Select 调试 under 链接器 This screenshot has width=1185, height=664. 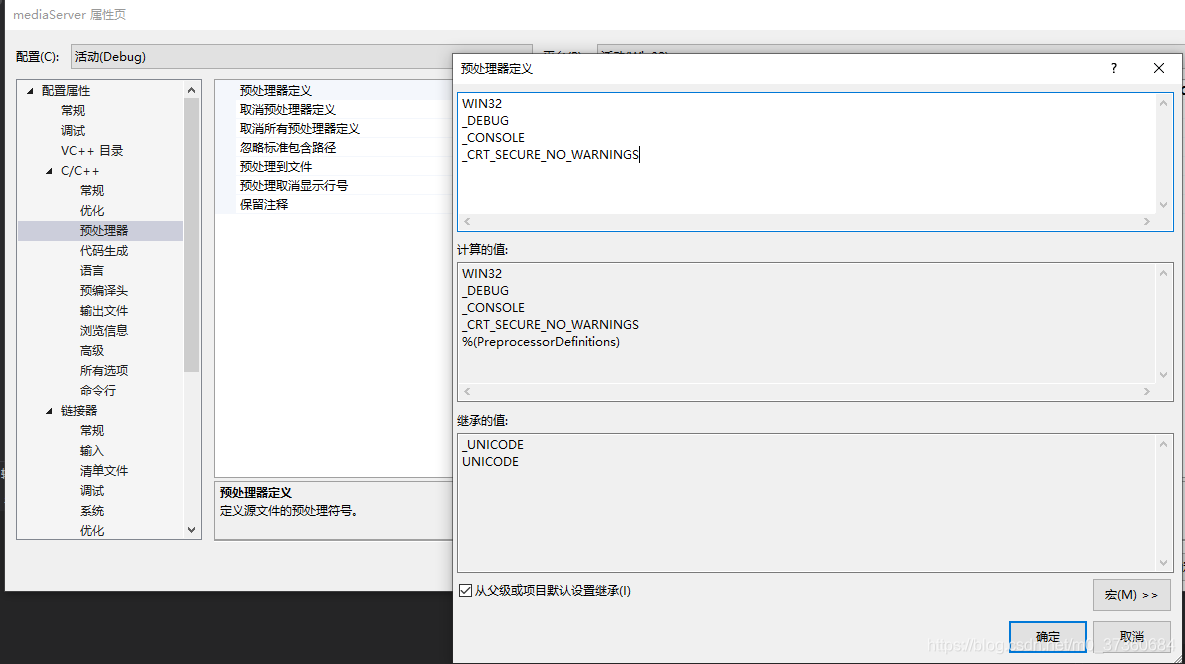point(92,491)
